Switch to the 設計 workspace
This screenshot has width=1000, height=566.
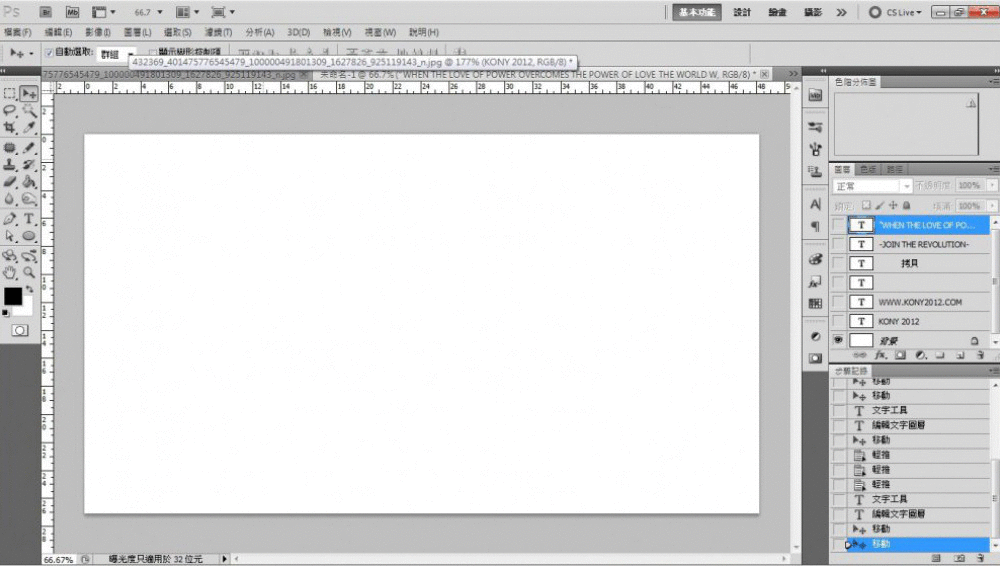coord(742,12)
